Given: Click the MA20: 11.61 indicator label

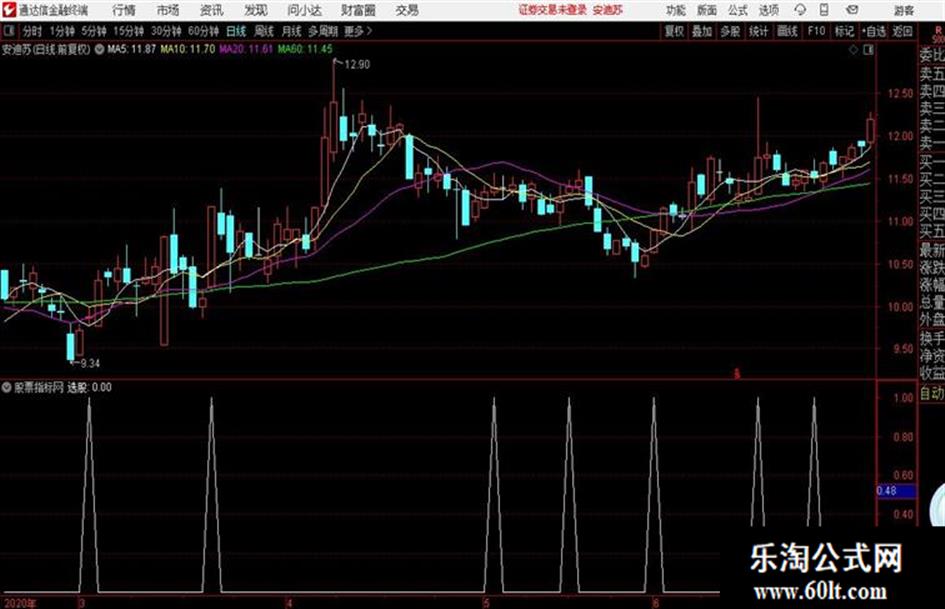Looking at the screenshot, I should click(246, 49).
